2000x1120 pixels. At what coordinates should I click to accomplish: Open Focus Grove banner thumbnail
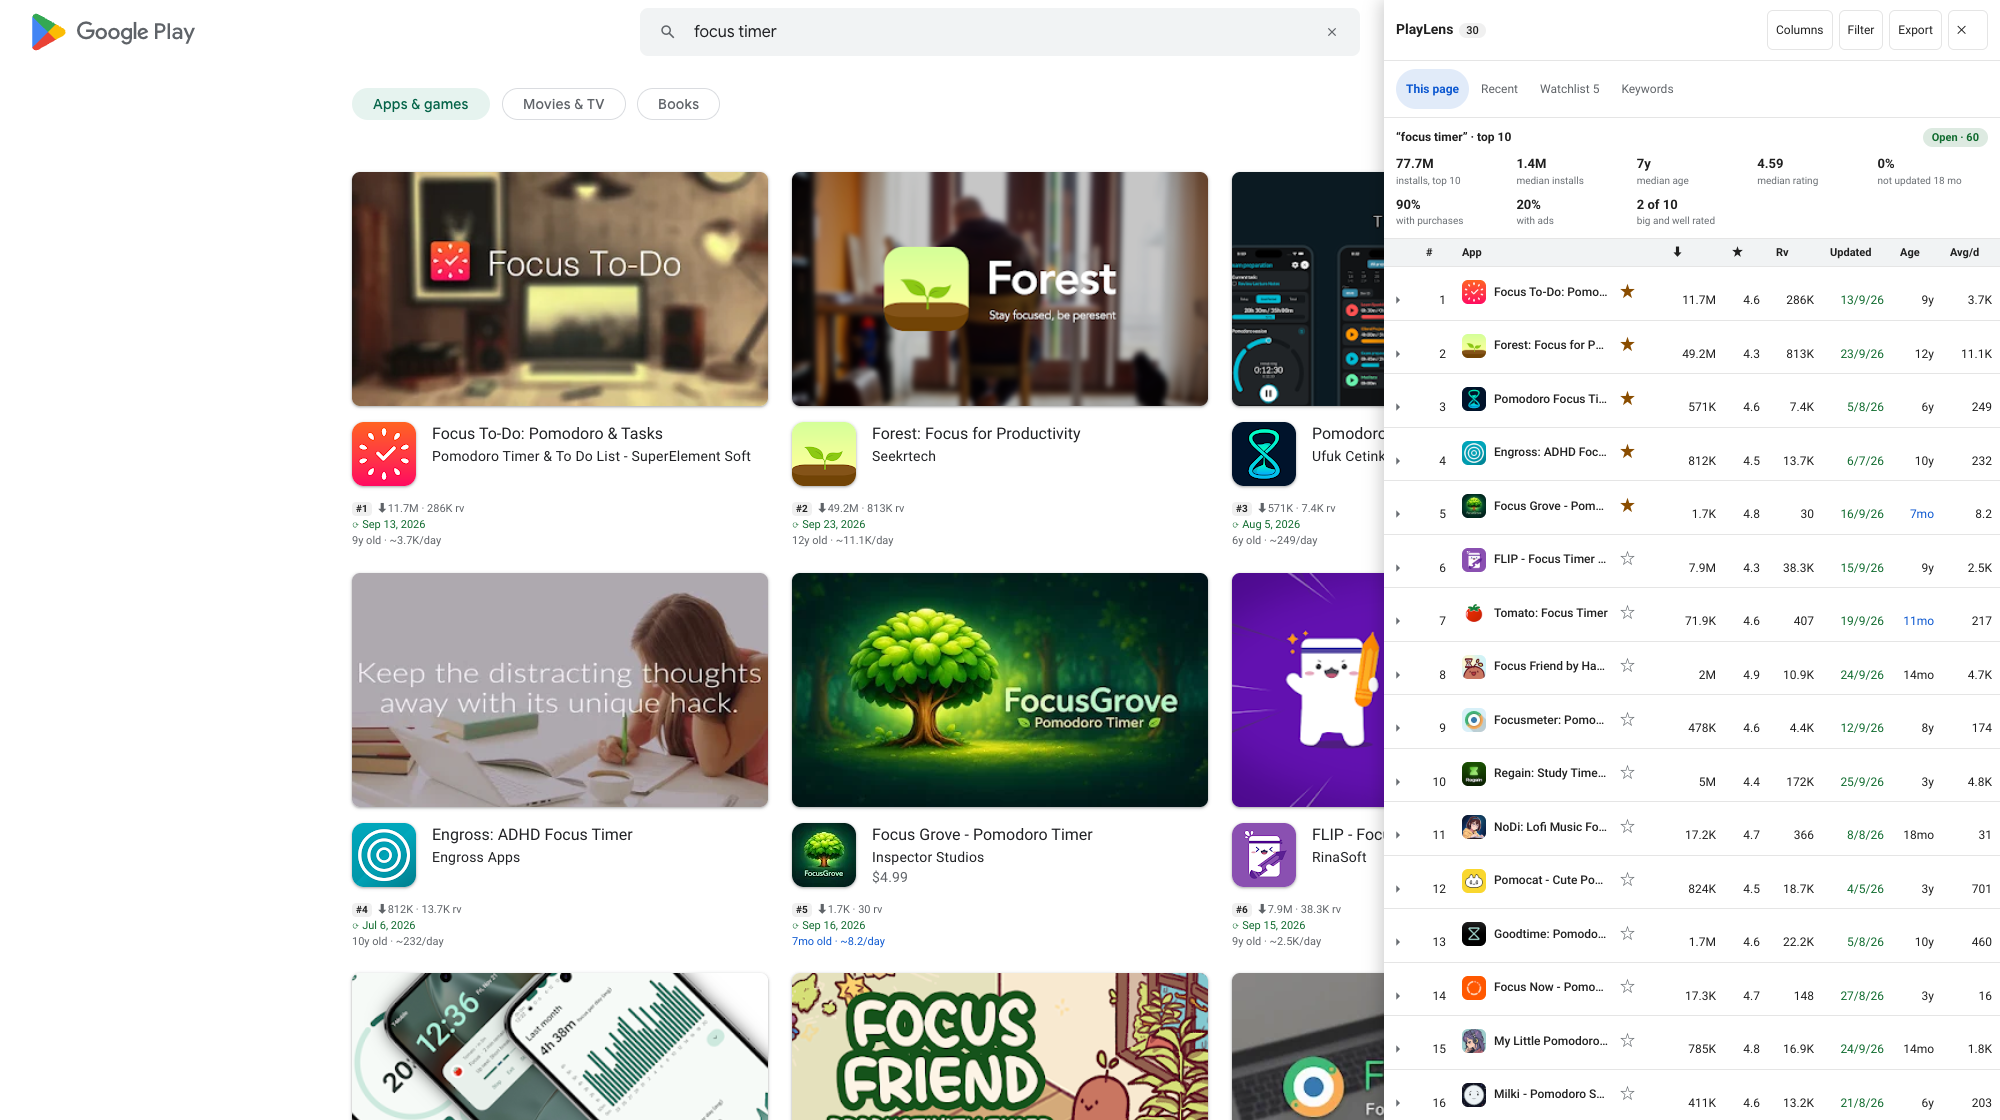tap(1000, 690)
